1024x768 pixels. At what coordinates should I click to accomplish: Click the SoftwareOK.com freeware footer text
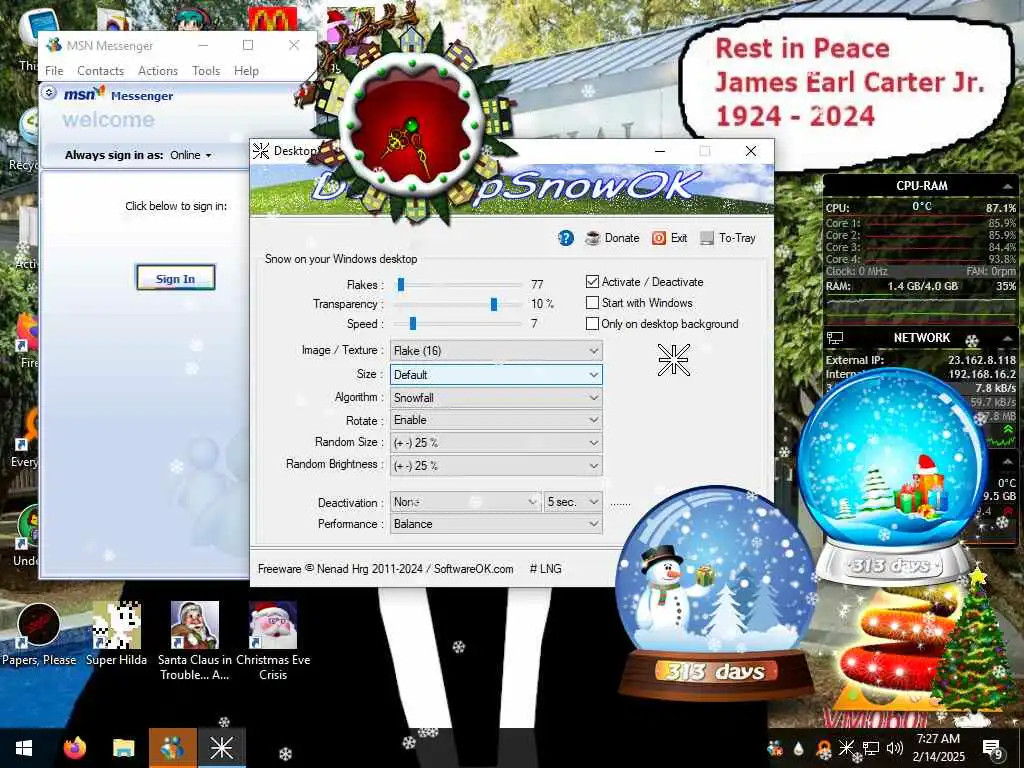386,569
